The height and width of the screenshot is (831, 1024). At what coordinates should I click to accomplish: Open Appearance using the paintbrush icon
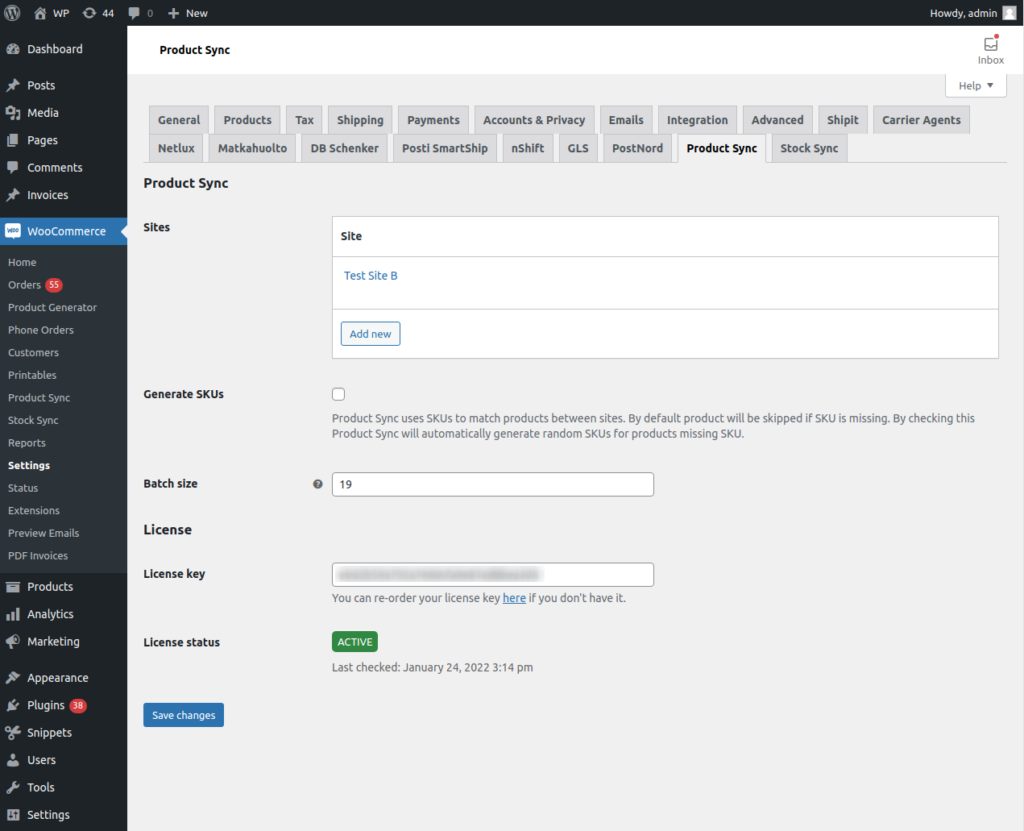[x=14, y=677]
